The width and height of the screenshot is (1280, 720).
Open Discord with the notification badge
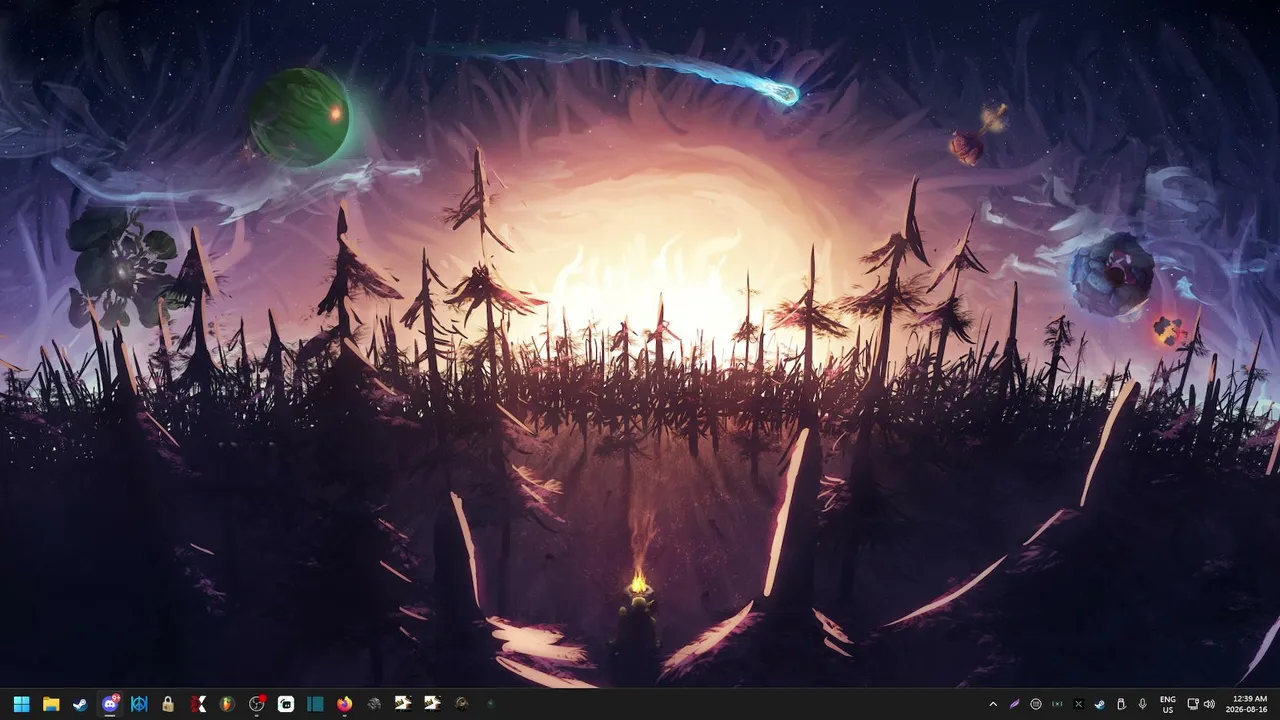(110, 704)
